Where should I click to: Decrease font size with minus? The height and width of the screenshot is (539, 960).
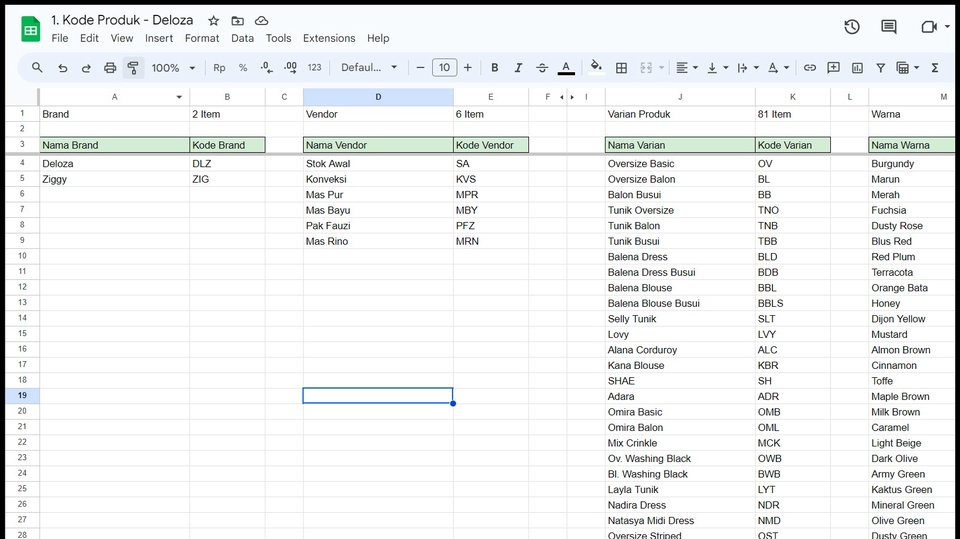click(420, 67)
